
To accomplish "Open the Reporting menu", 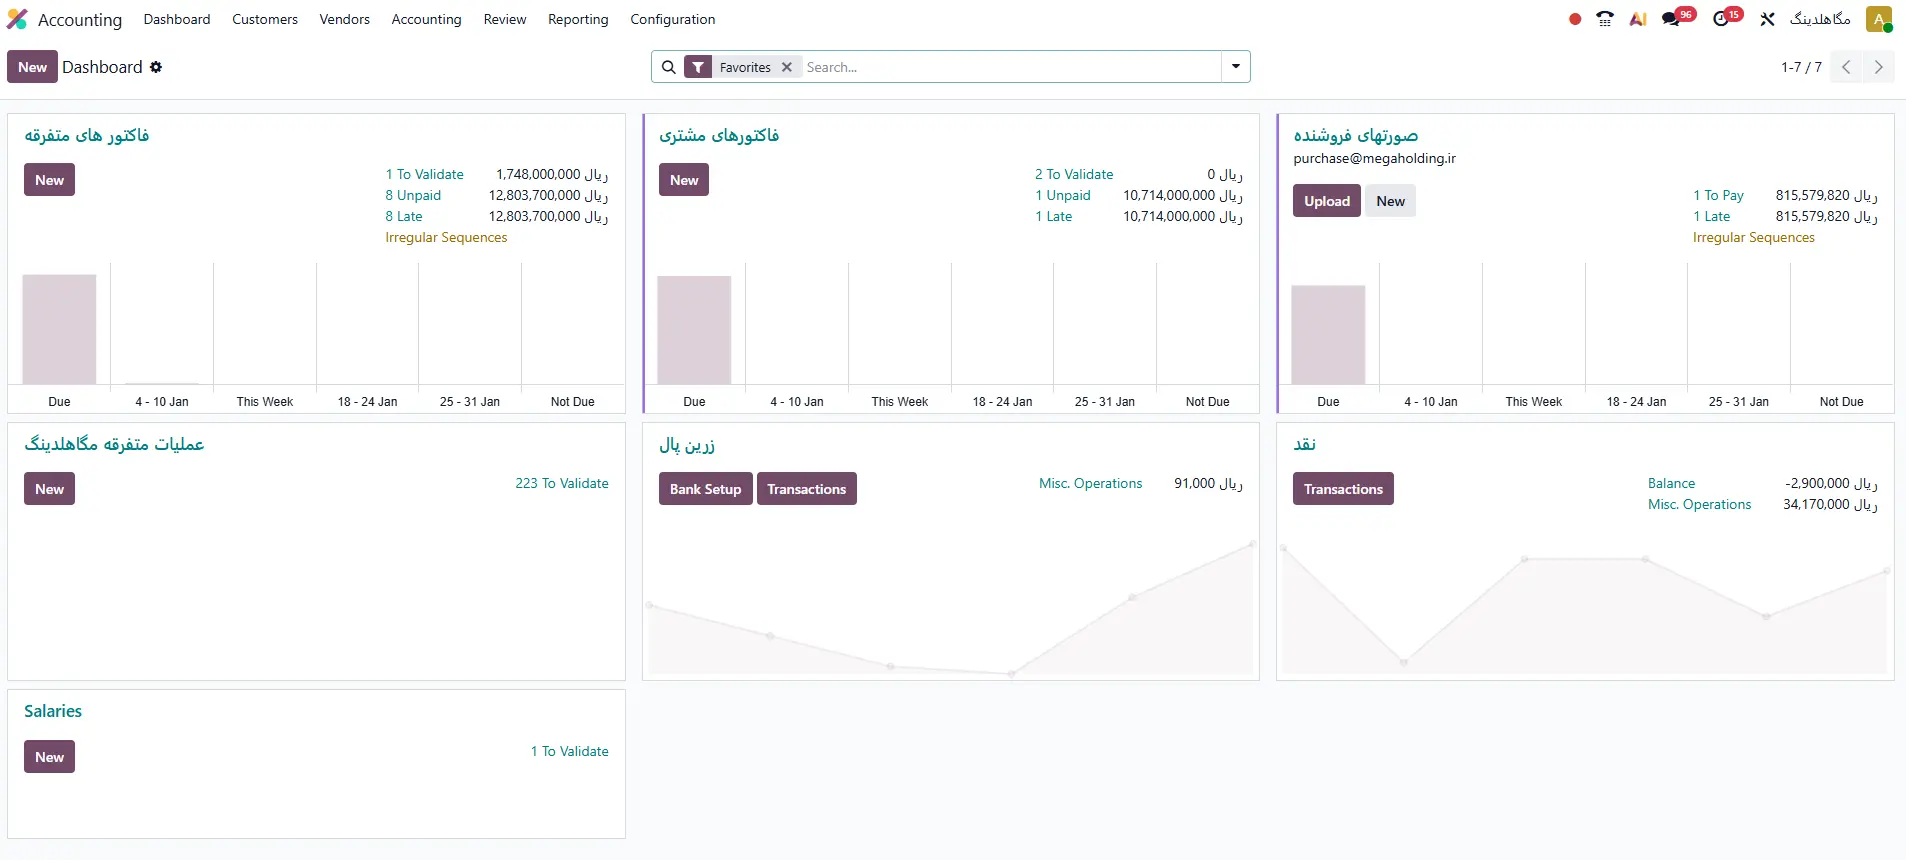I will [578, 19].
